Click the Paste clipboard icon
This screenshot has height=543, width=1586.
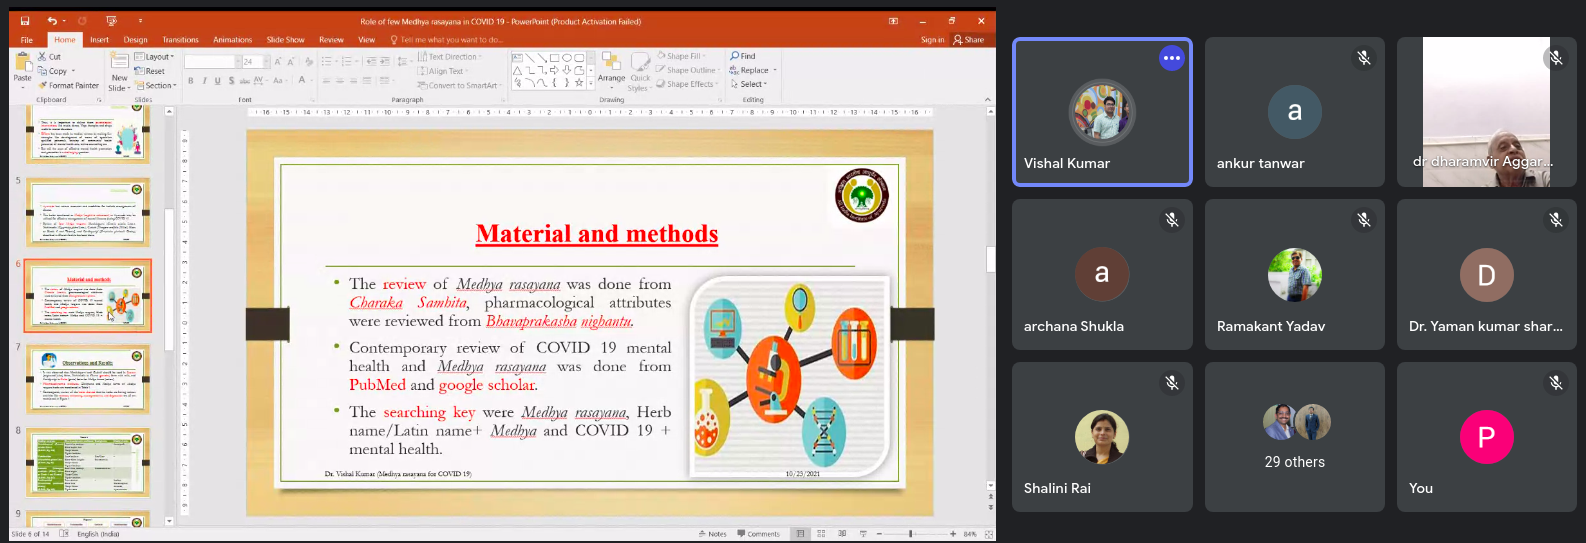tap(22, 62)
